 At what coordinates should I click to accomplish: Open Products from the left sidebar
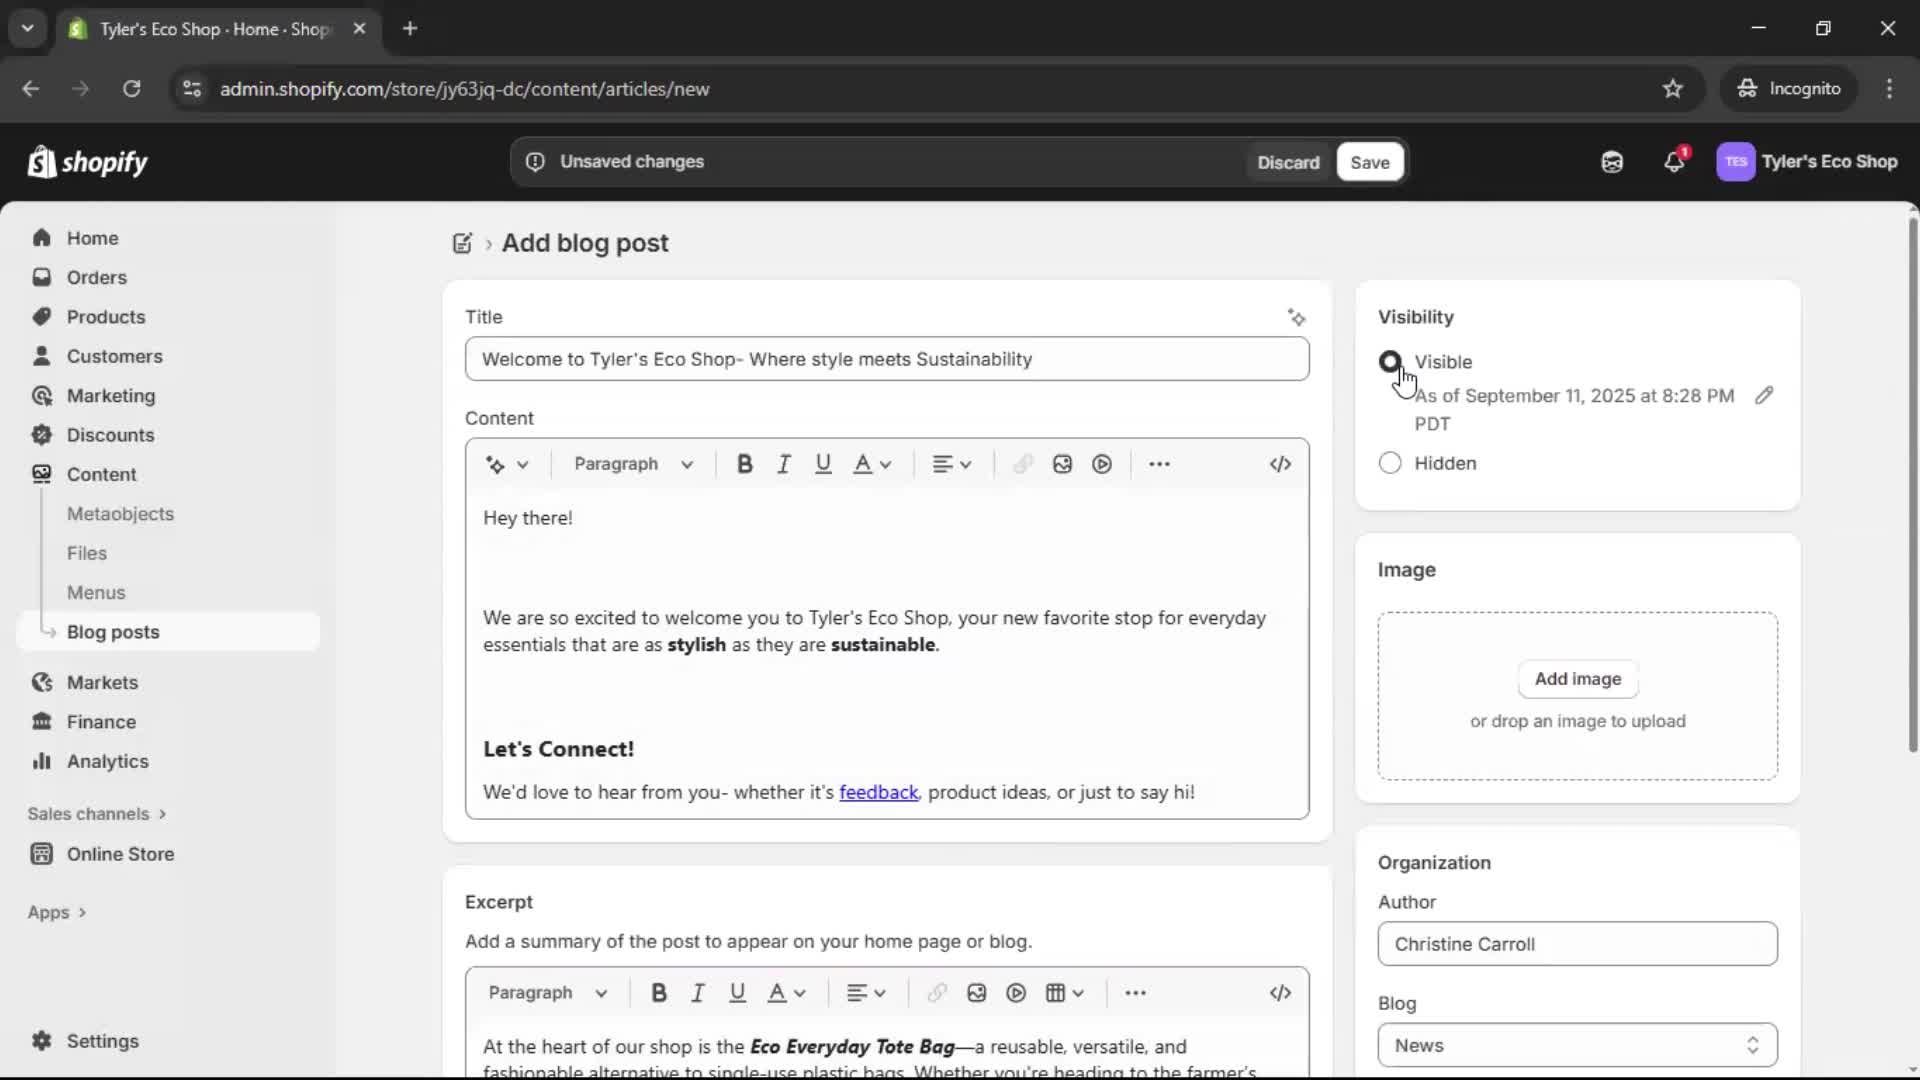107,316
